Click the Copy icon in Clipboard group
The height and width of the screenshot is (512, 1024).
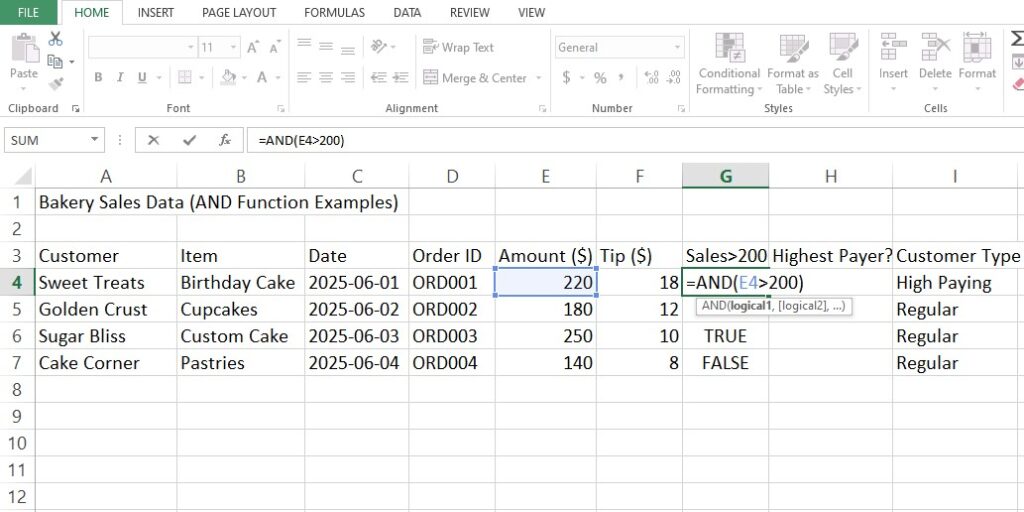[x=56, y=61]
